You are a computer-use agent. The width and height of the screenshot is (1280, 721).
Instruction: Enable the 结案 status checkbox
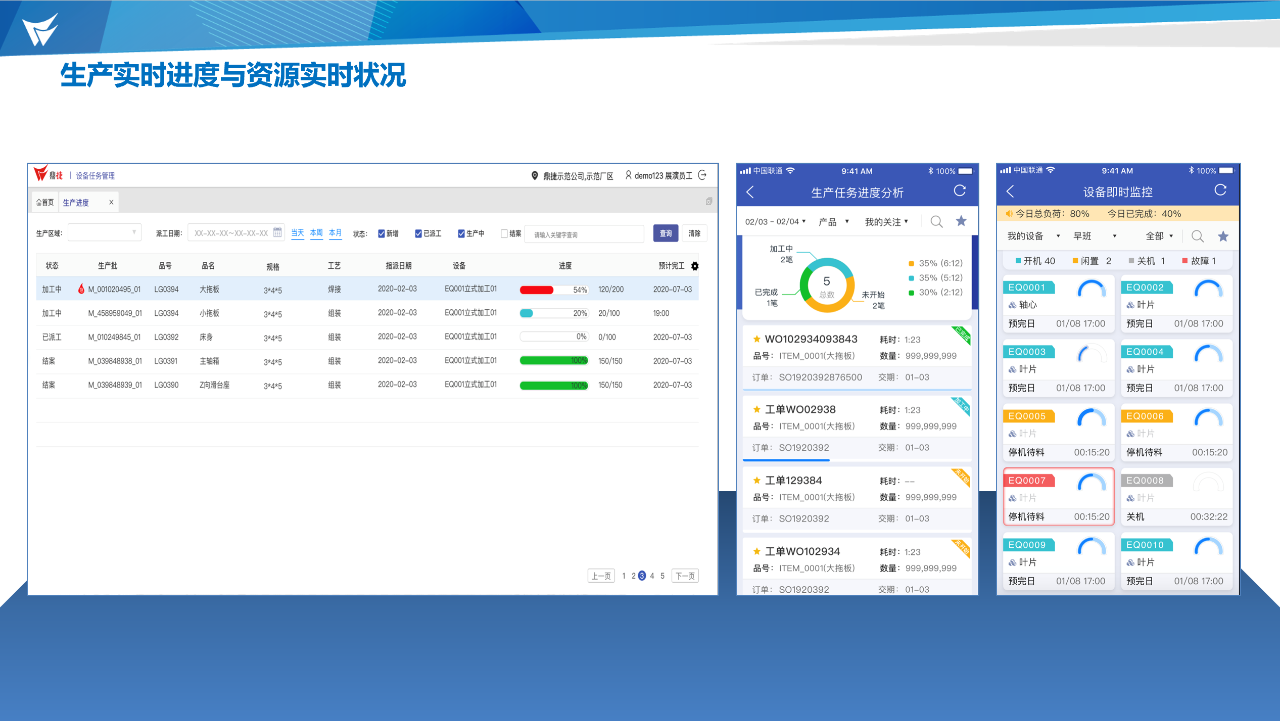(504, 234)
